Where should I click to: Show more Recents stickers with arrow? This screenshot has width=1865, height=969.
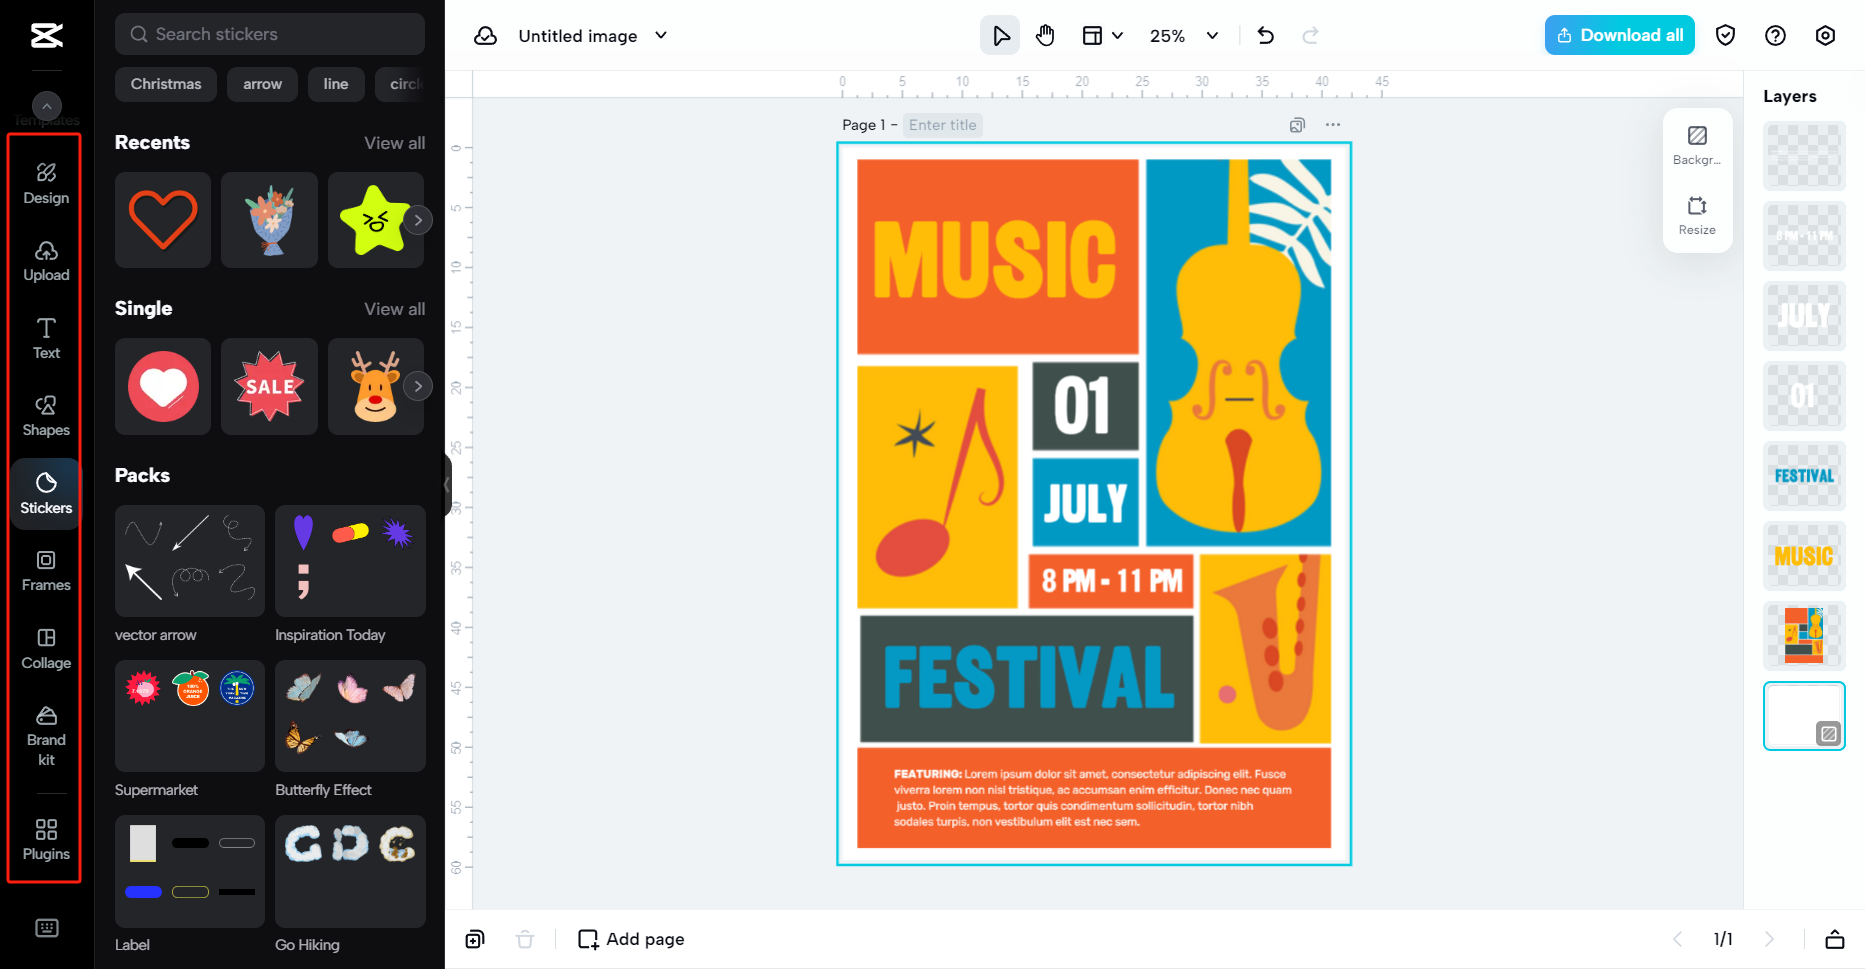point(418,220)
